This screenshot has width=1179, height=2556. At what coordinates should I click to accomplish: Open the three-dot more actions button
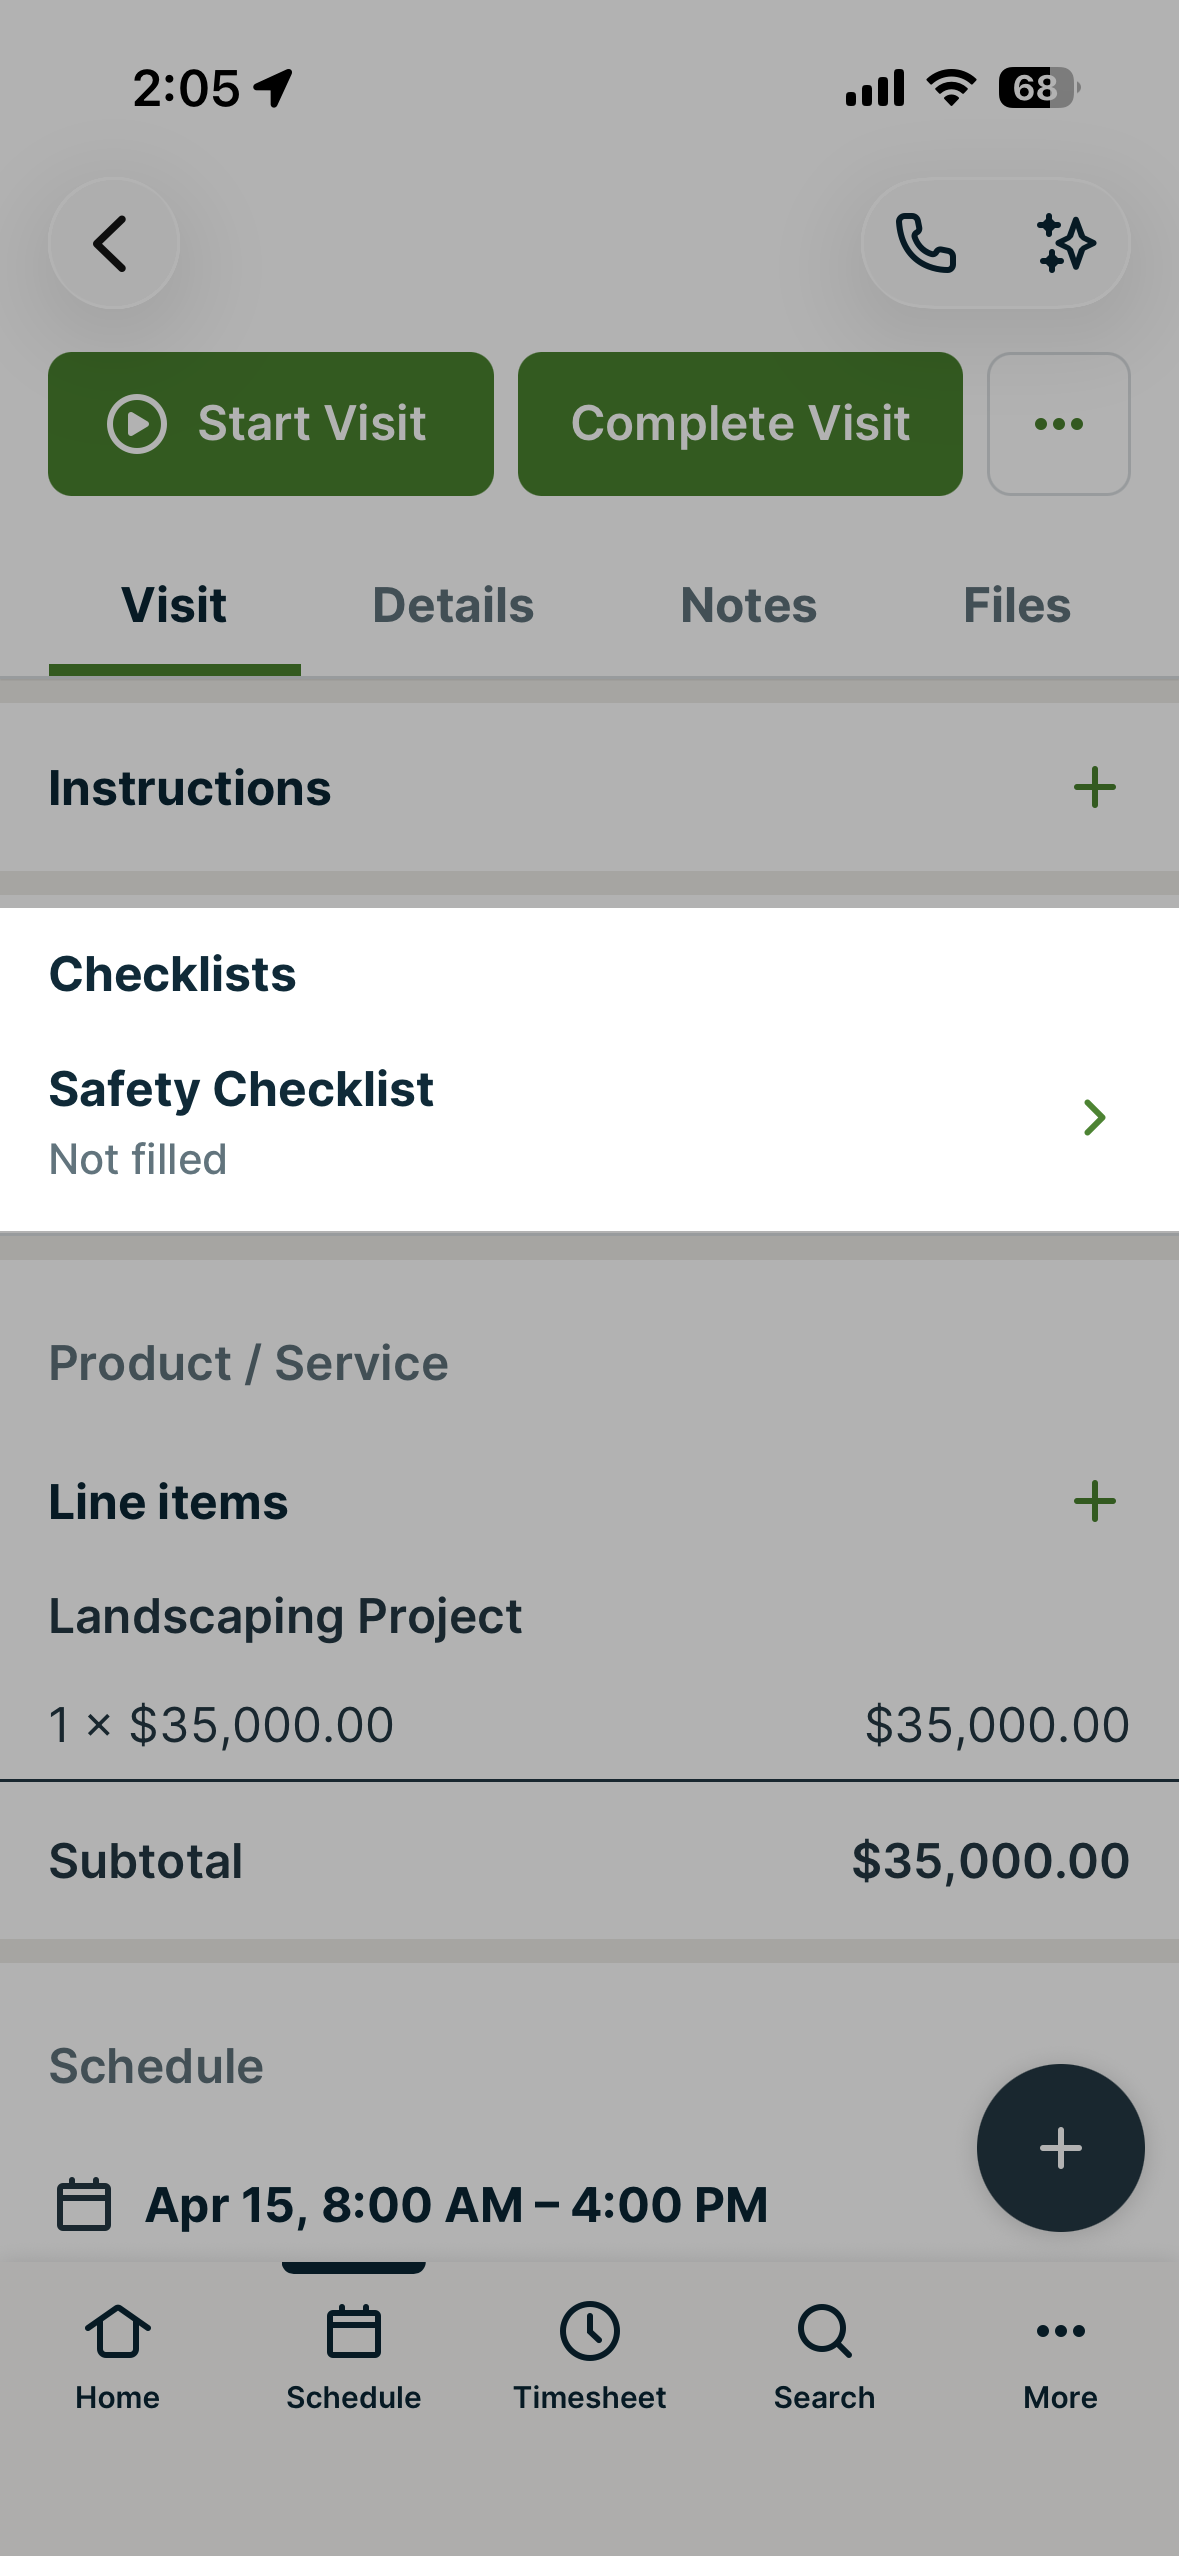(1058, 424)
